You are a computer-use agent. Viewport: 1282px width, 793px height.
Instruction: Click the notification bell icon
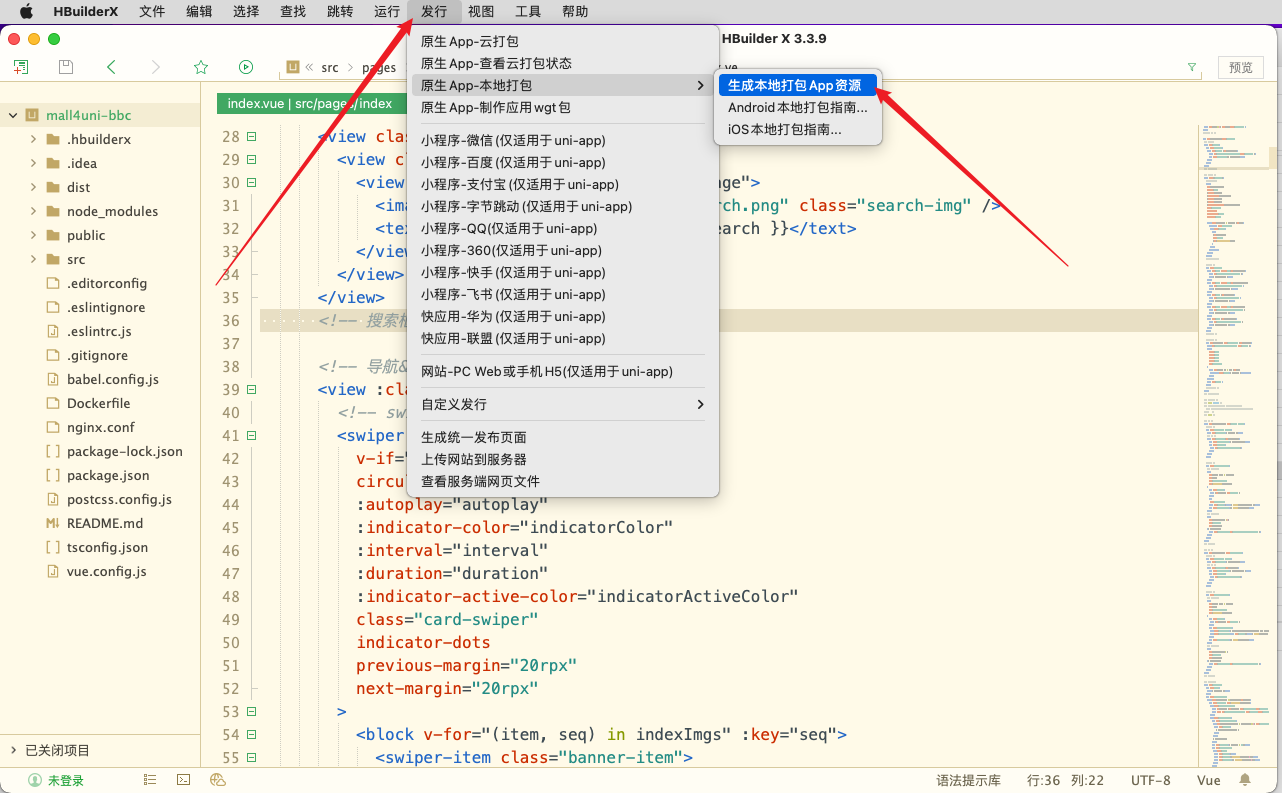point(1245,780)
